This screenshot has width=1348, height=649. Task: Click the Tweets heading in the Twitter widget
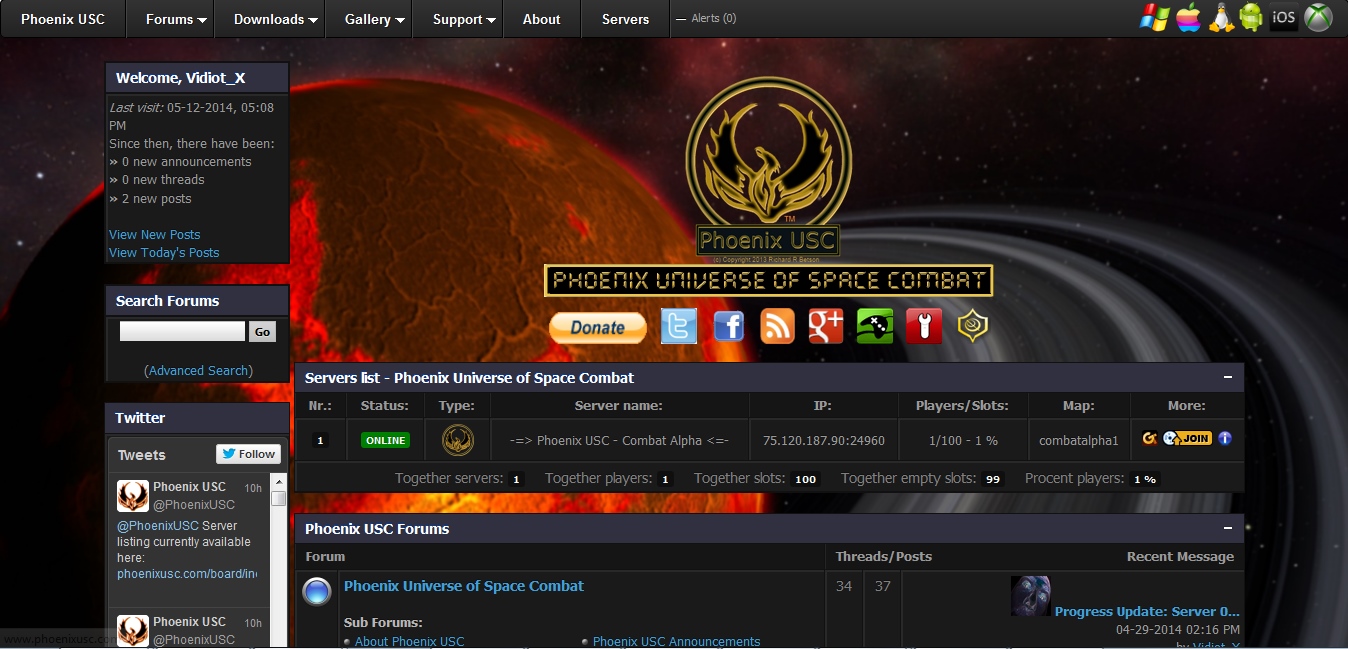(x=142, y=455)
